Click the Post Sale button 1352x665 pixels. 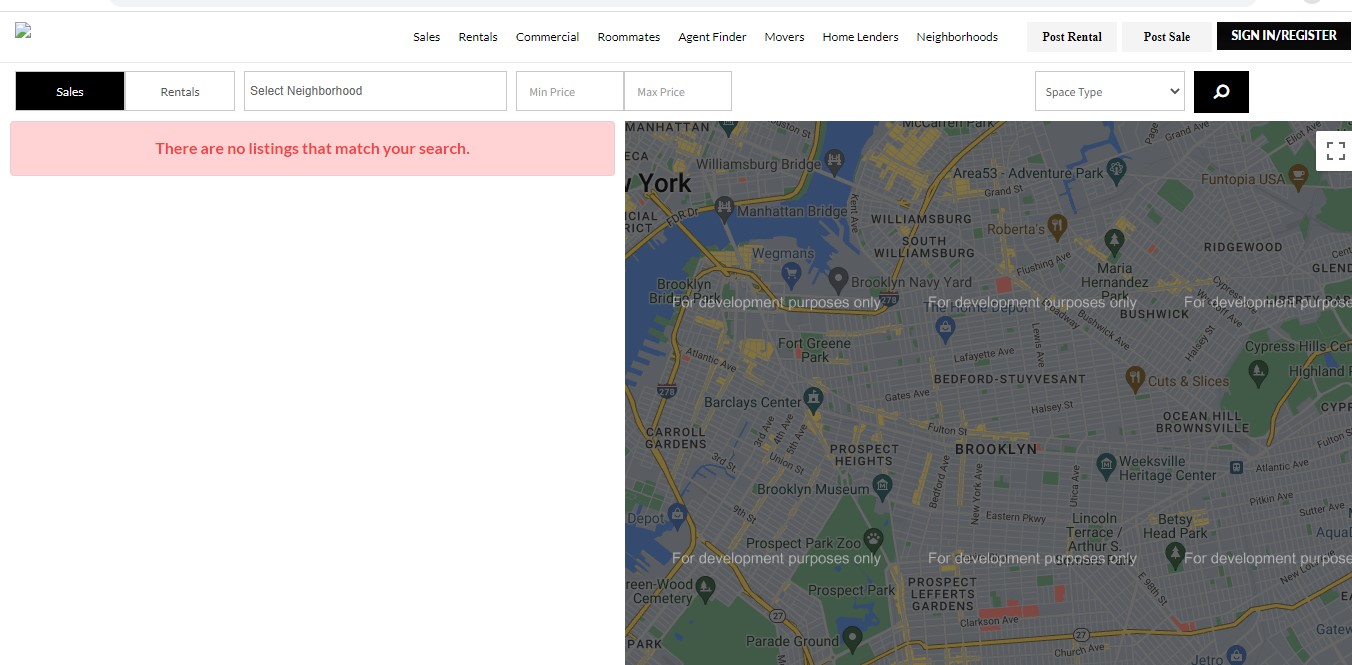point(1167,37)
